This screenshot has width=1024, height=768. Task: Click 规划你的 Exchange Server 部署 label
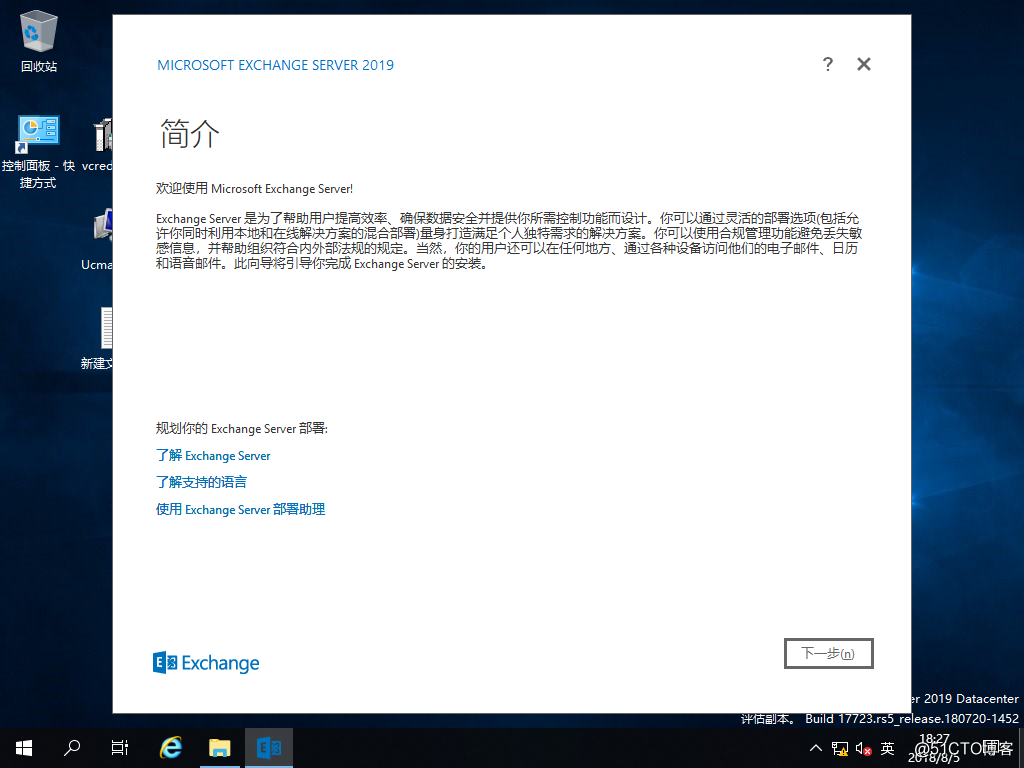241,428
